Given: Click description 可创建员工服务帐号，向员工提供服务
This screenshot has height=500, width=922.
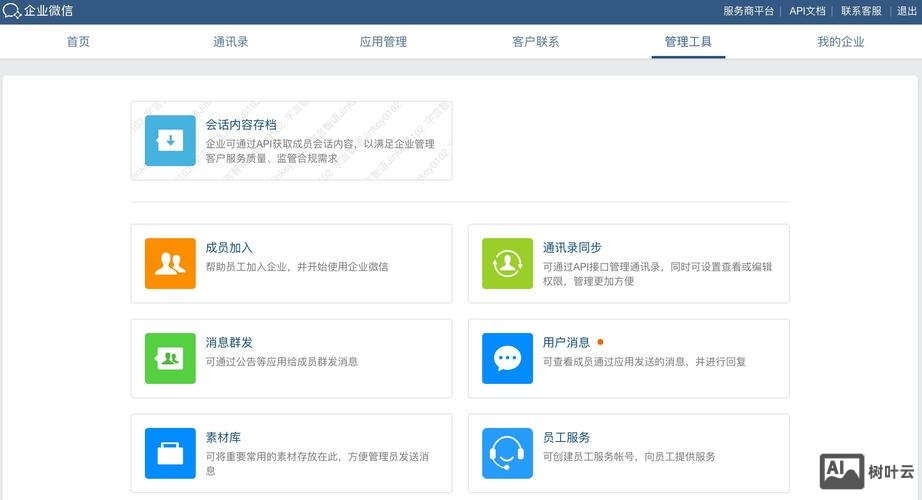Looking at the screenshot, I should coord(629,456).
